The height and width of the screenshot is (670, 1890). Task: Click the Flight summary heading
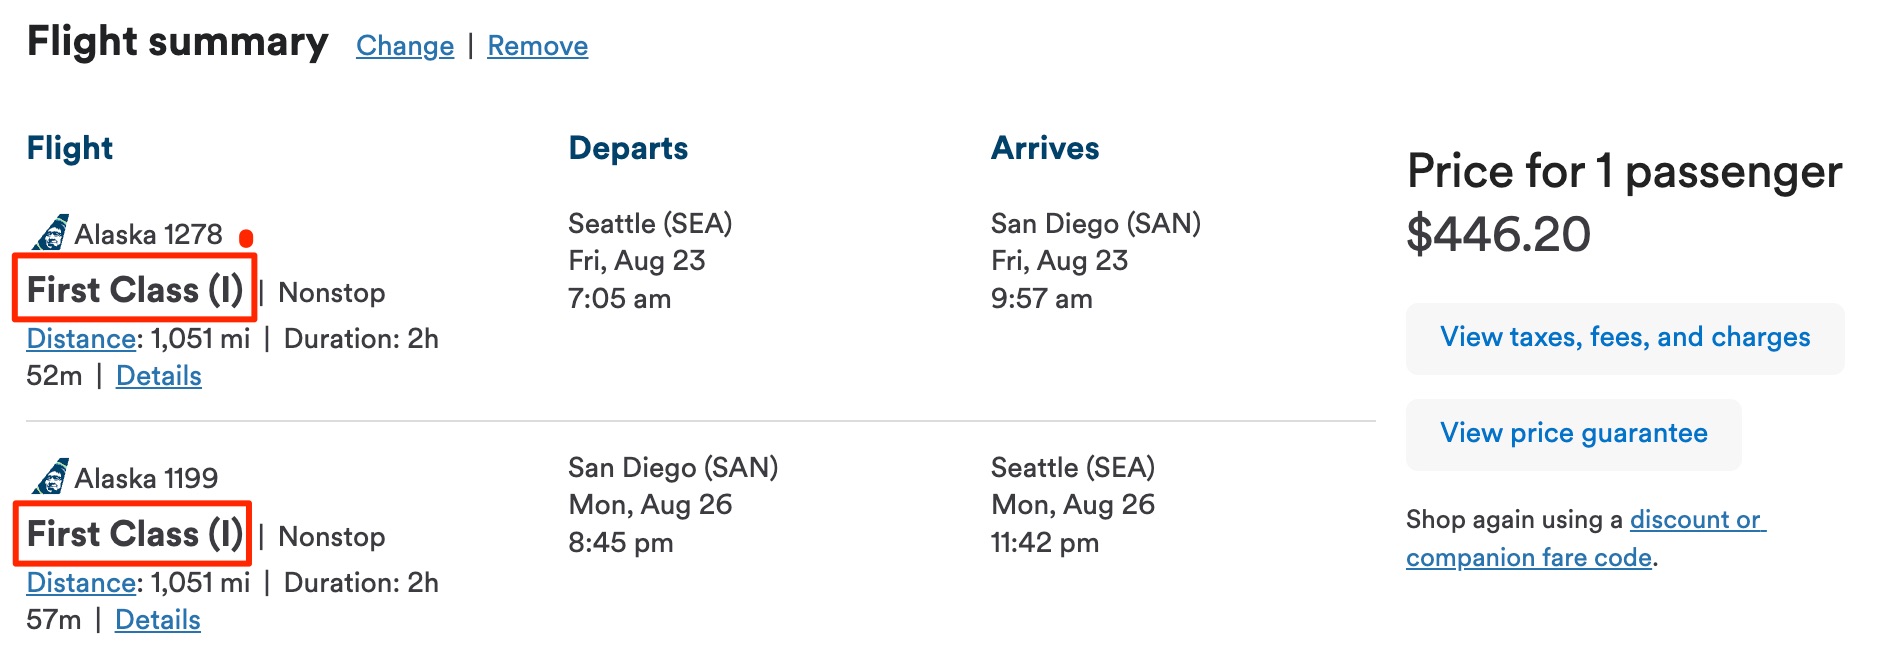click(x=178, y=42)
